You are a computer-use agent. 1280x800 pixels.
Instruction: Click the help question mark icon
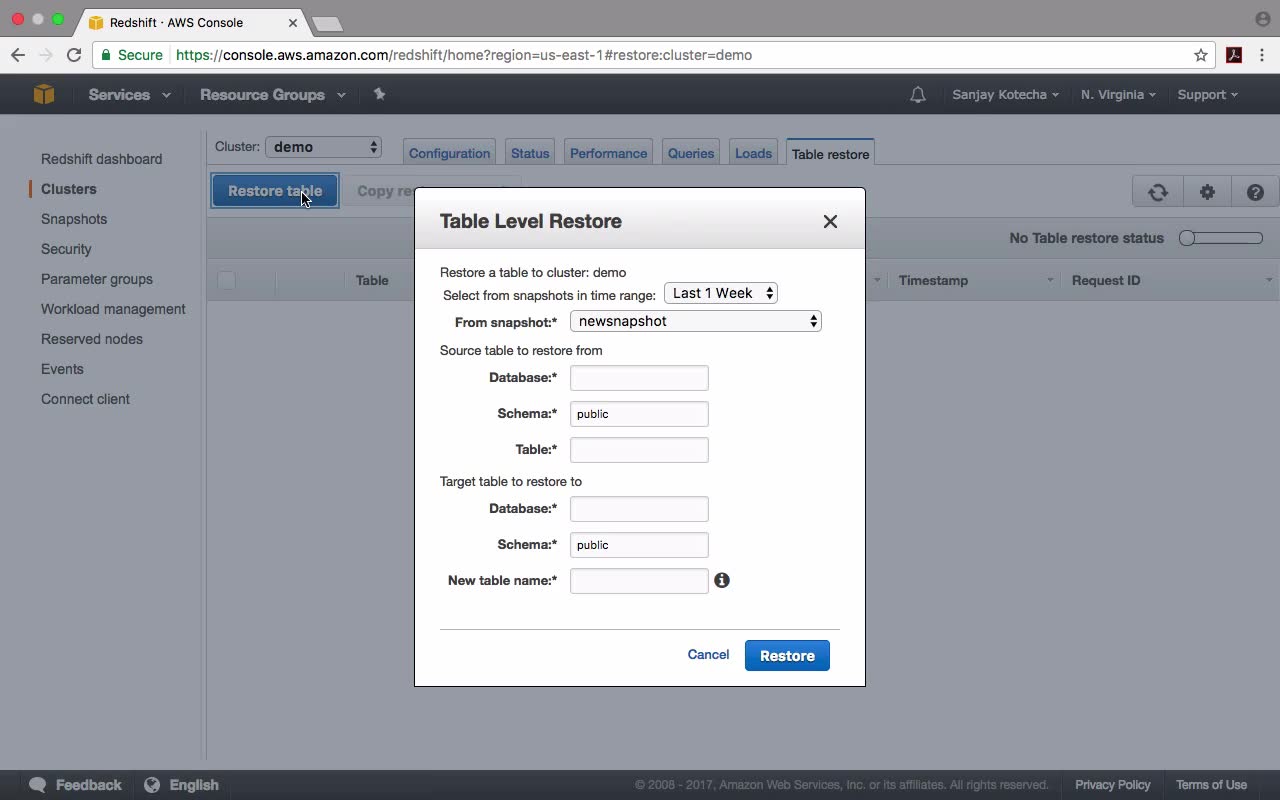[x=1255, y=192]
